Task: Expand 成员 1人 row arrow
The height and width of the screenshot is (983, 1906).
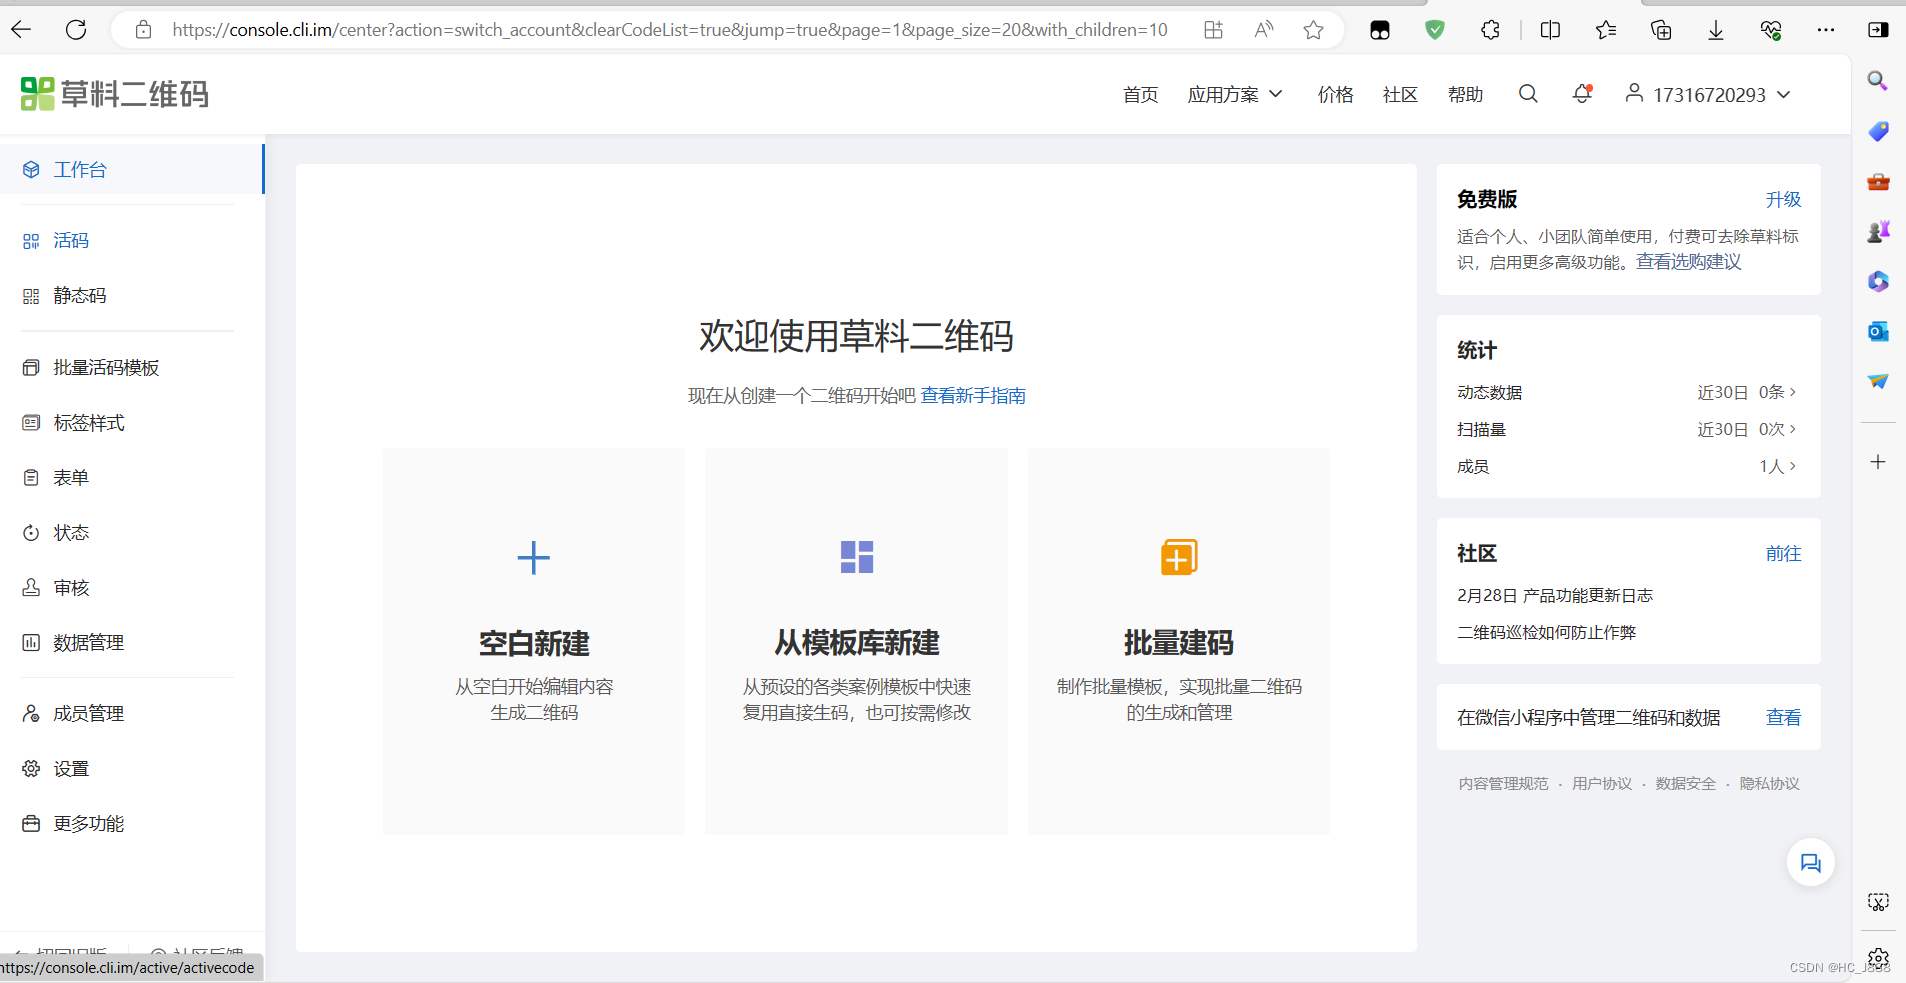Action: point(1793,466)
